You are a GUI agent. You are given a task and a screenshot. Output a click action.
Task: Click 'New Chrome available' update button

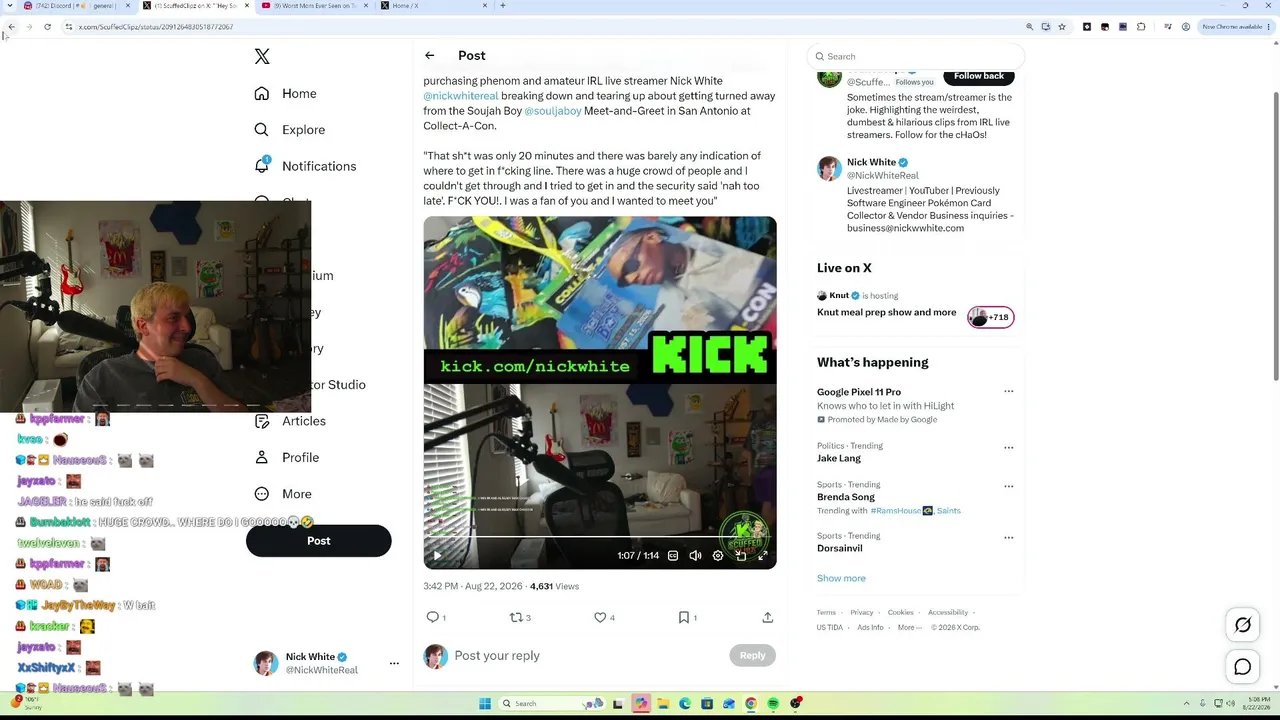1235,27
